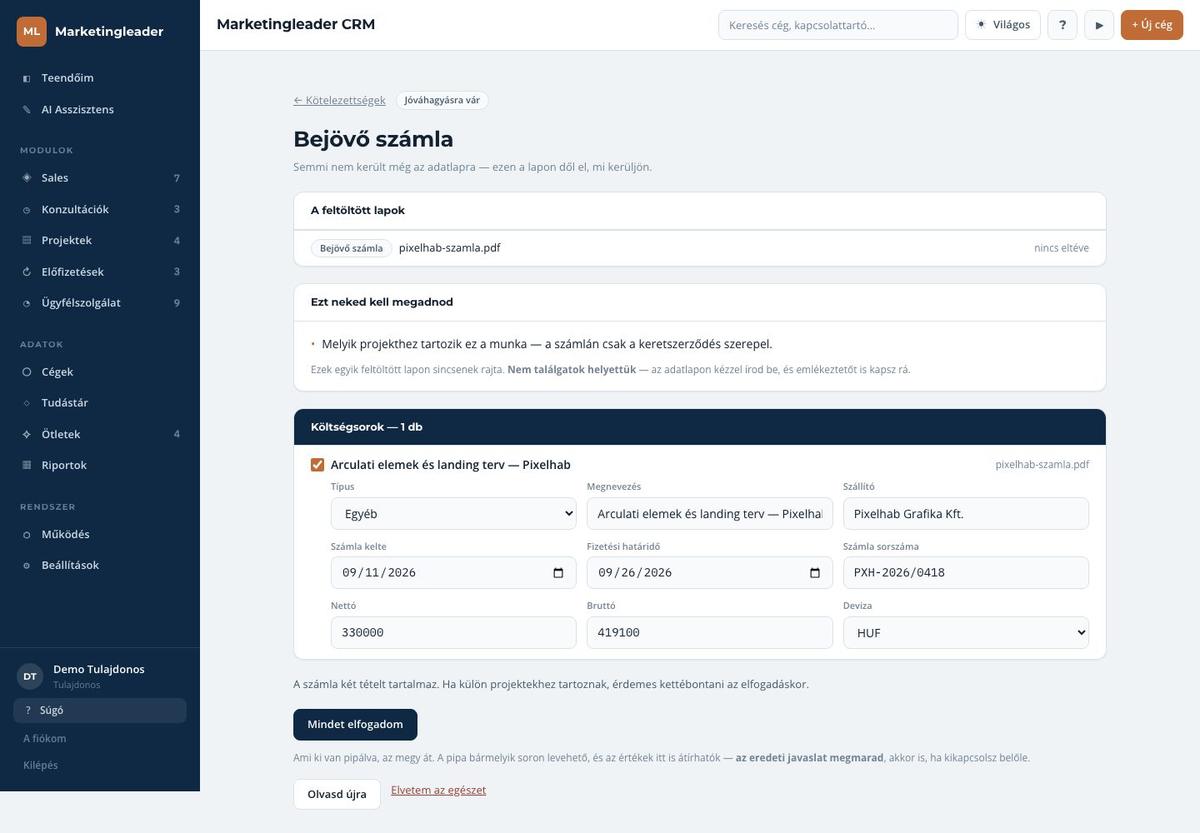
Task: Open the calendar picker for Számla kelte
Action: (x=558, y=573)
